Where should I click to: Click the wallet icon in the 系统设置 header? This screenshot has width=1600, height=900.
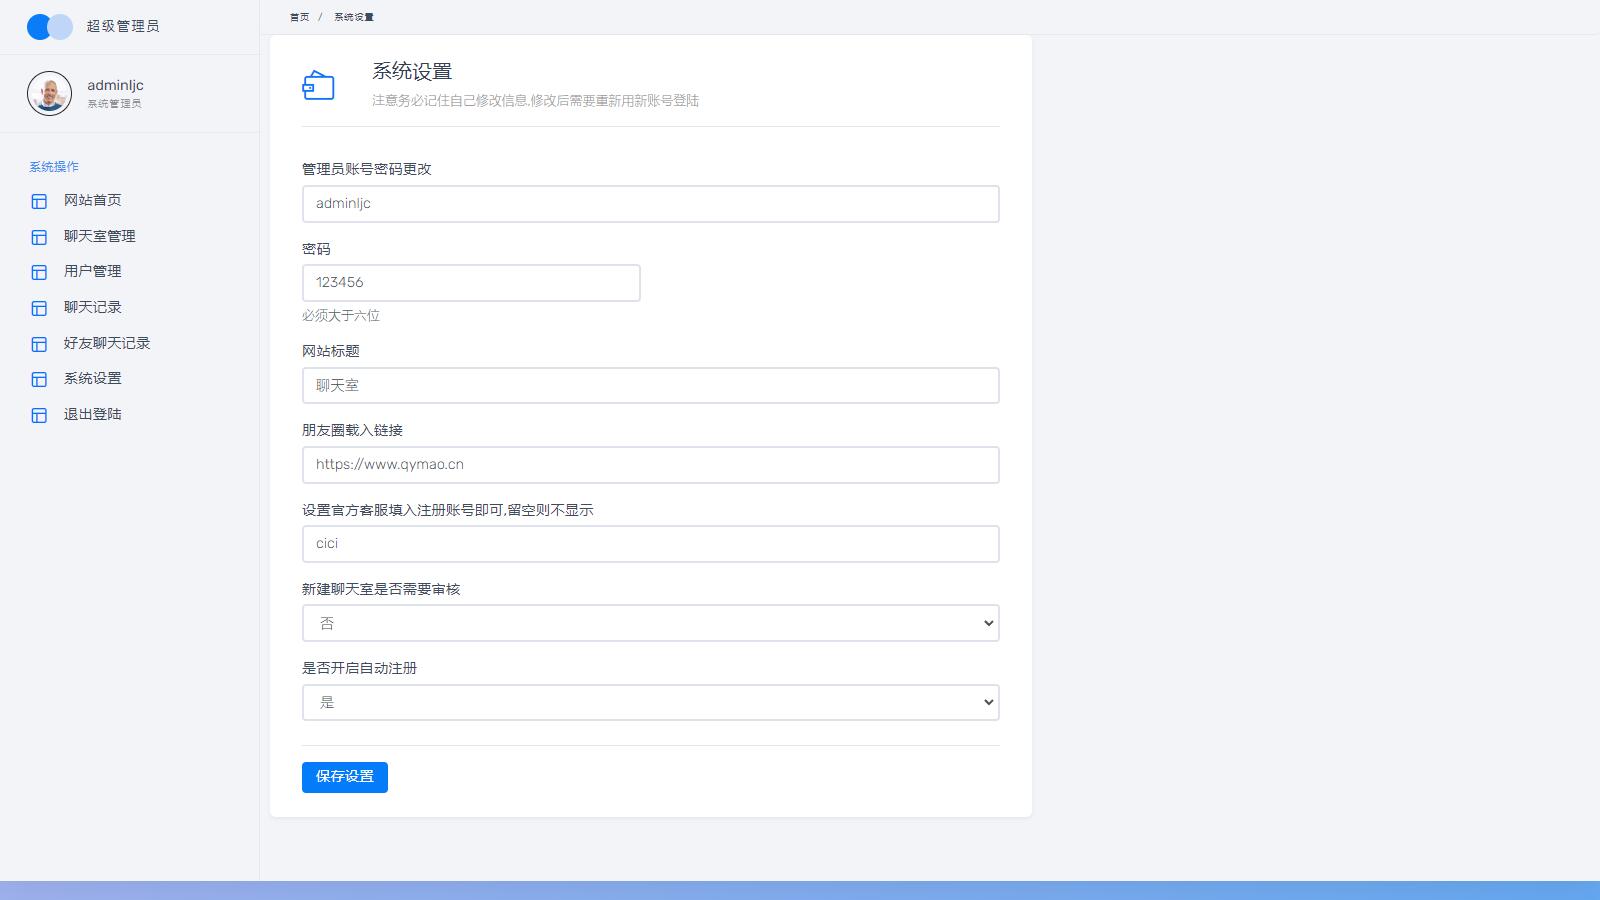[x=318, y=86]
